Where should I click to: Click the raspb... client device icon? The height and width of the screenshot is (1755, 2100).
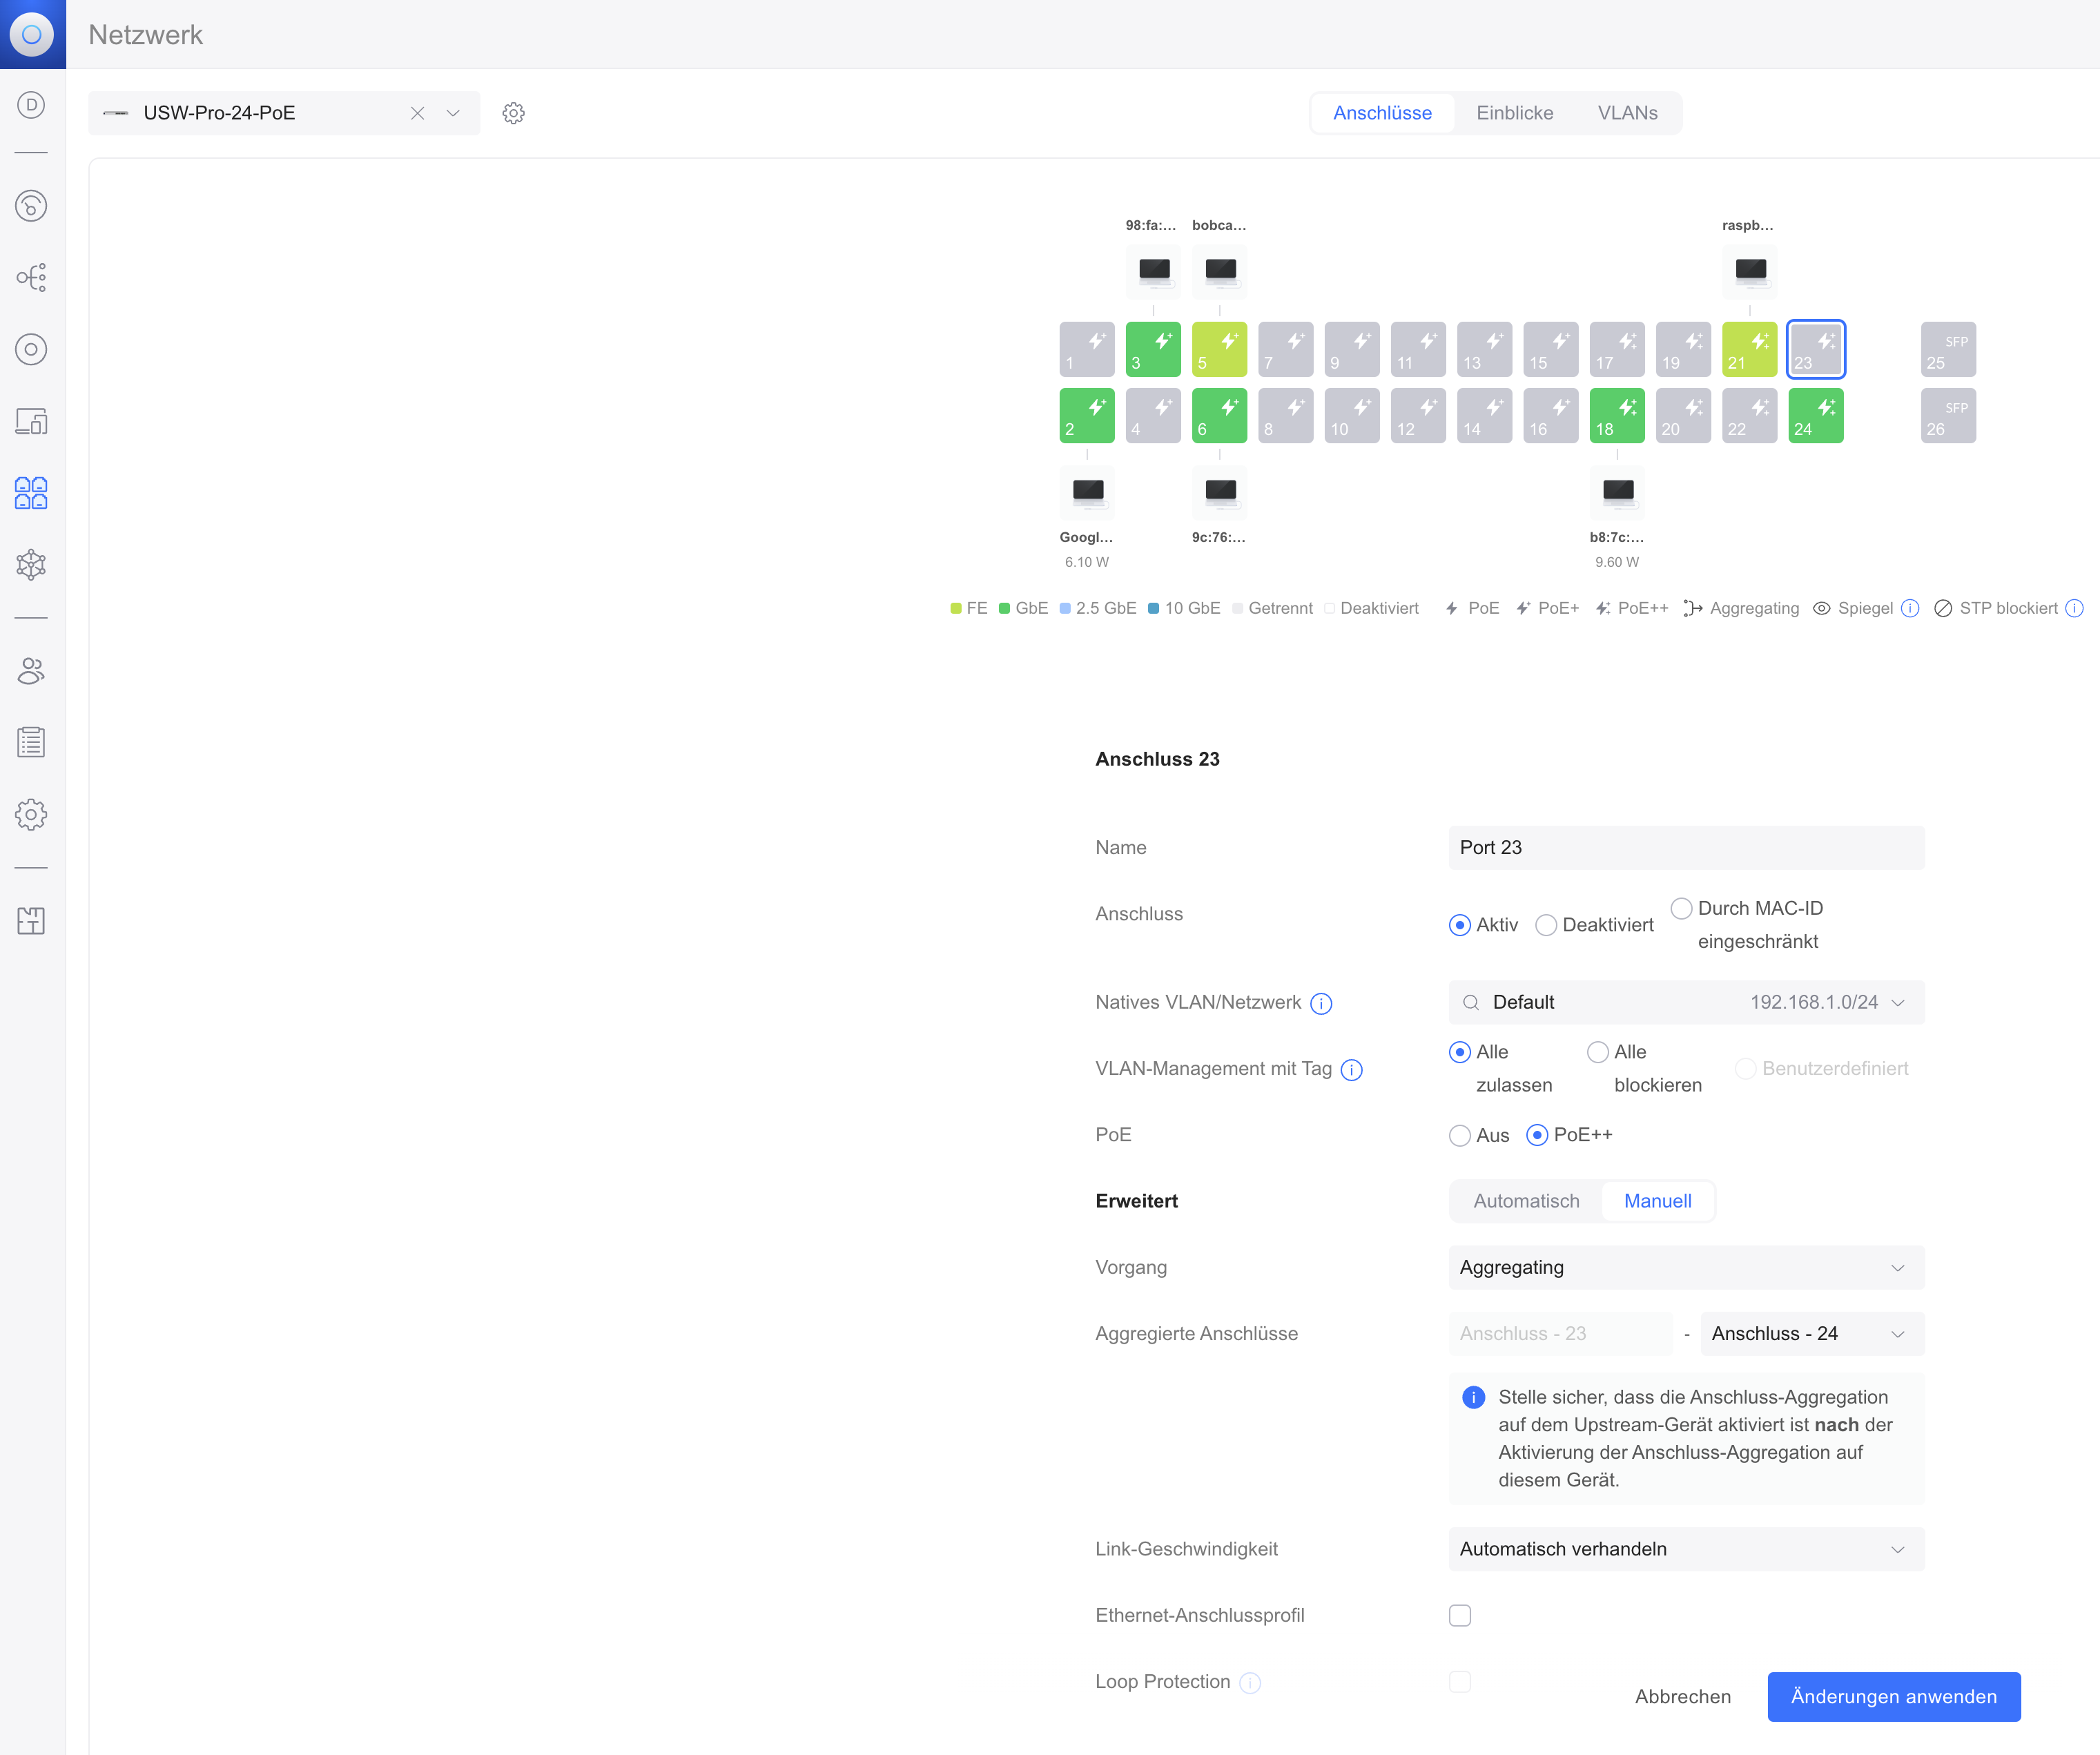click(x=1750, y=271)
